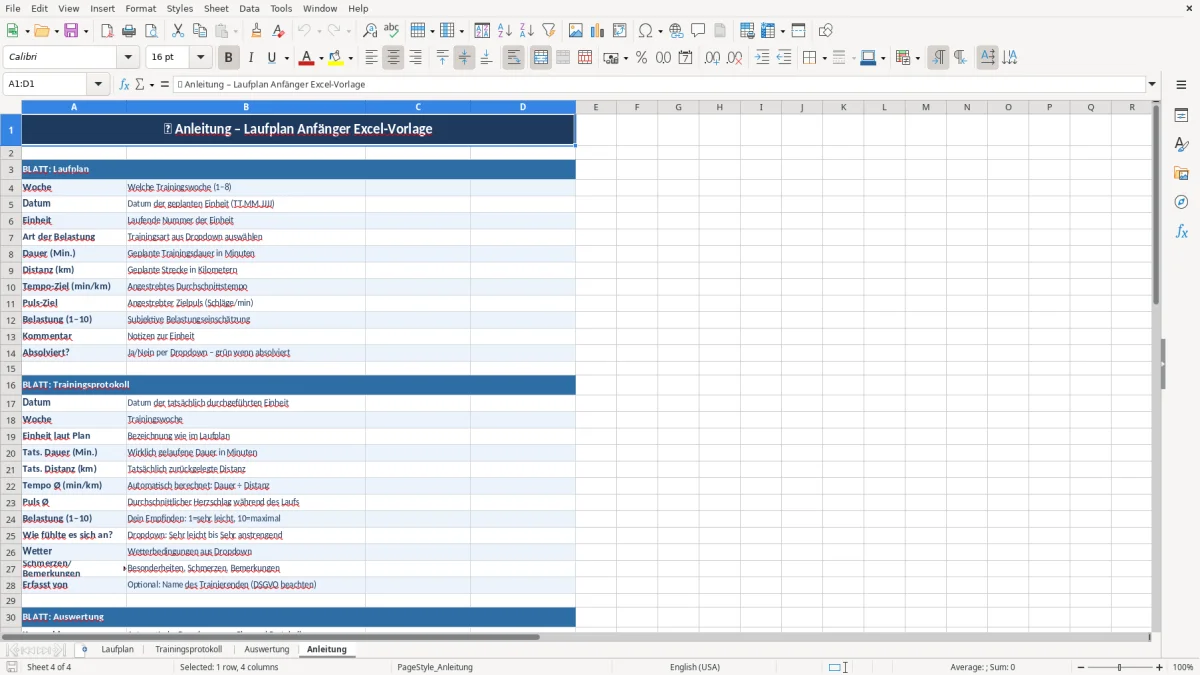
Task: Clear direct formatting
Action: click(279, 31)
